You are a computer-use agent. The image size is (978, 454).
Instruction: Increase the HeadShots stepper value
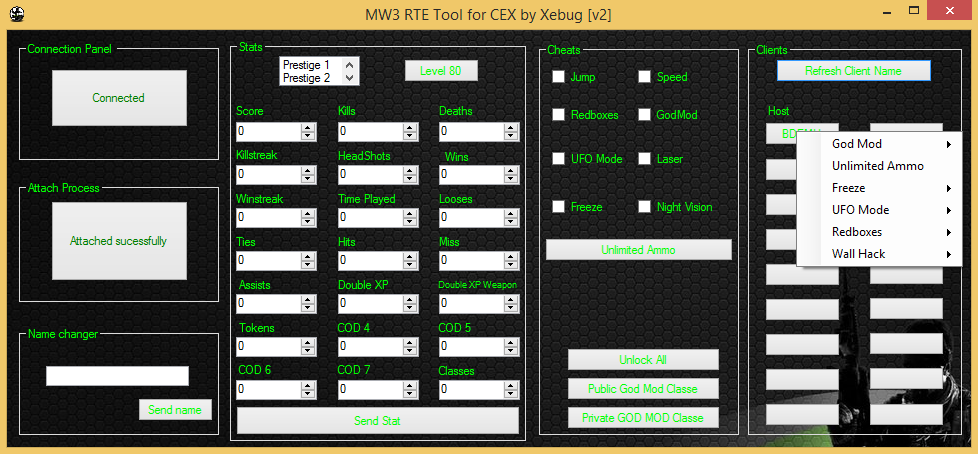[410, 170]
